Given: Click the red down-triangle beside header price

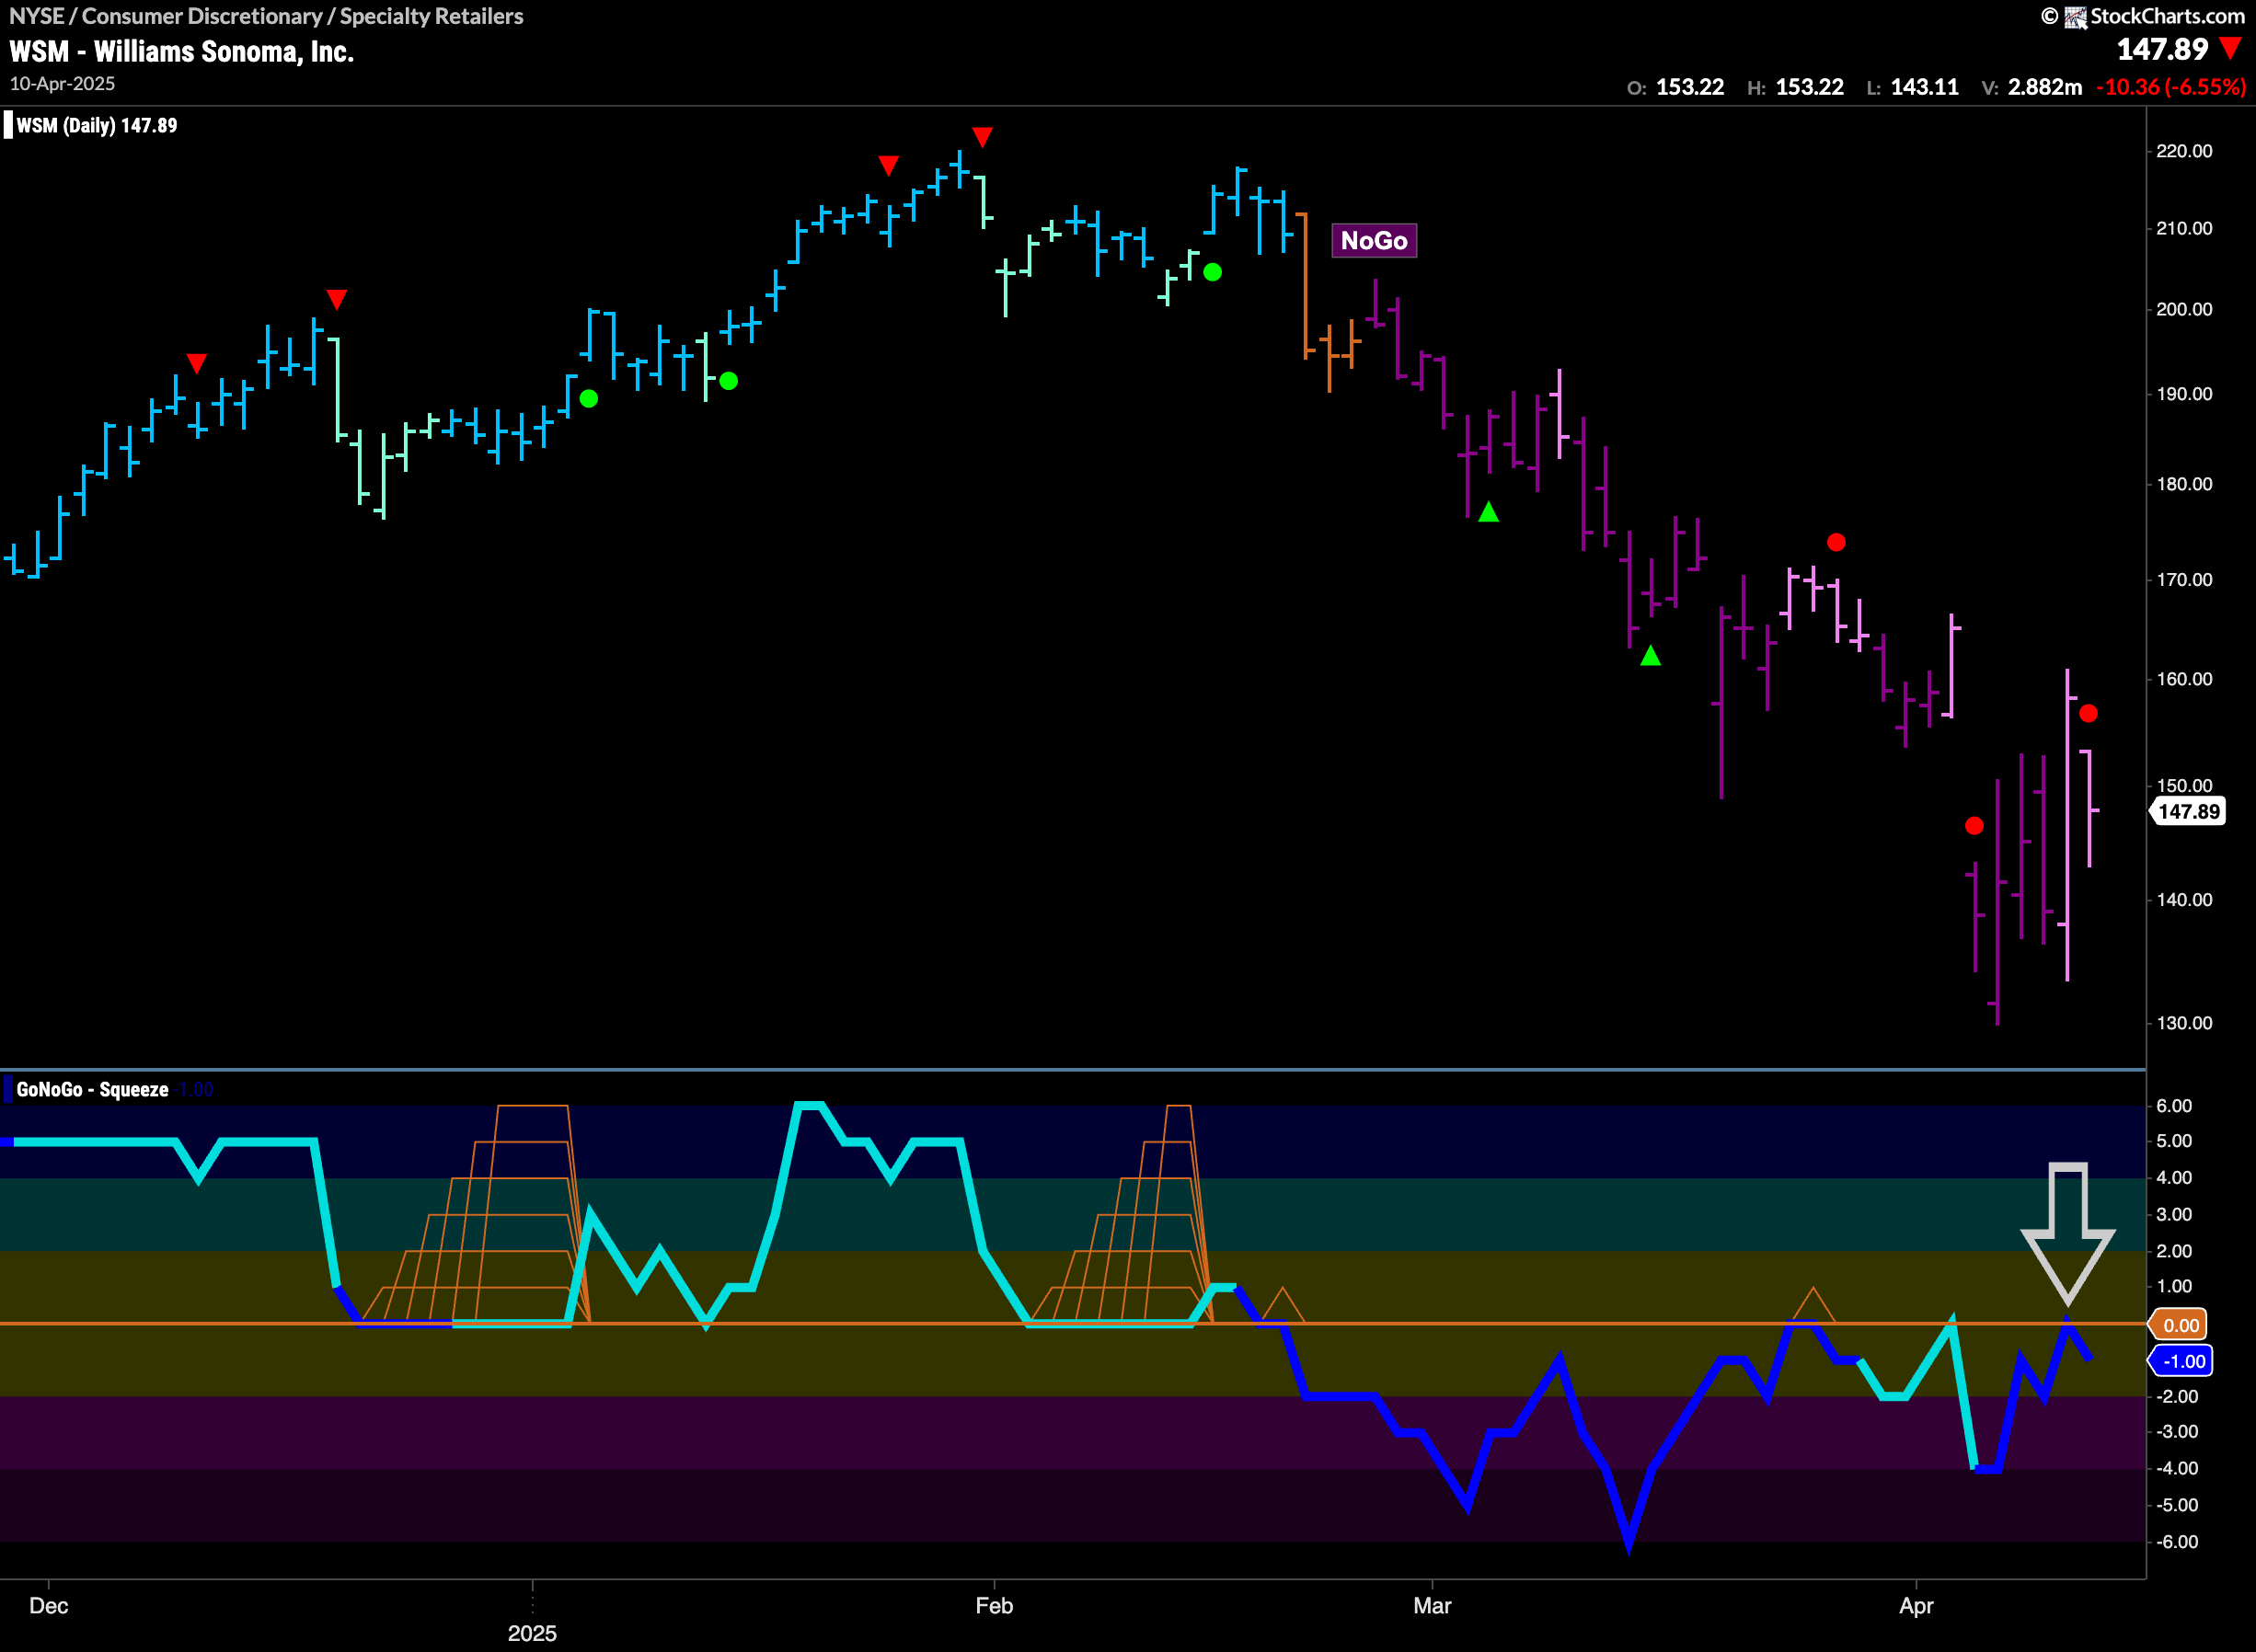Looking at the screenshot, I should pyautogui.click(x=2230, y=48).
